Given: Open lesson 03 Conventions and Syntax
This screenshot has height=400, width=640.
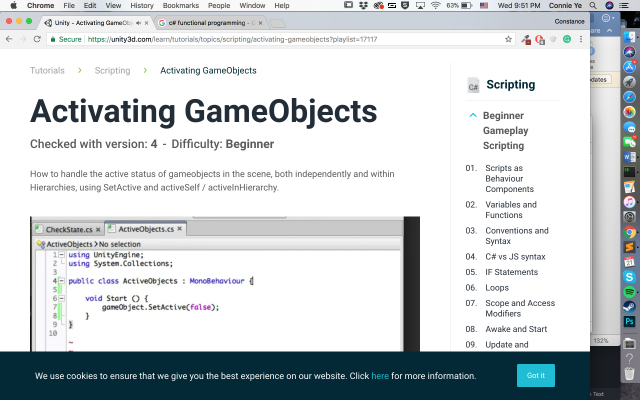Looking at the screenshot, I should click(x=517, y=236).
